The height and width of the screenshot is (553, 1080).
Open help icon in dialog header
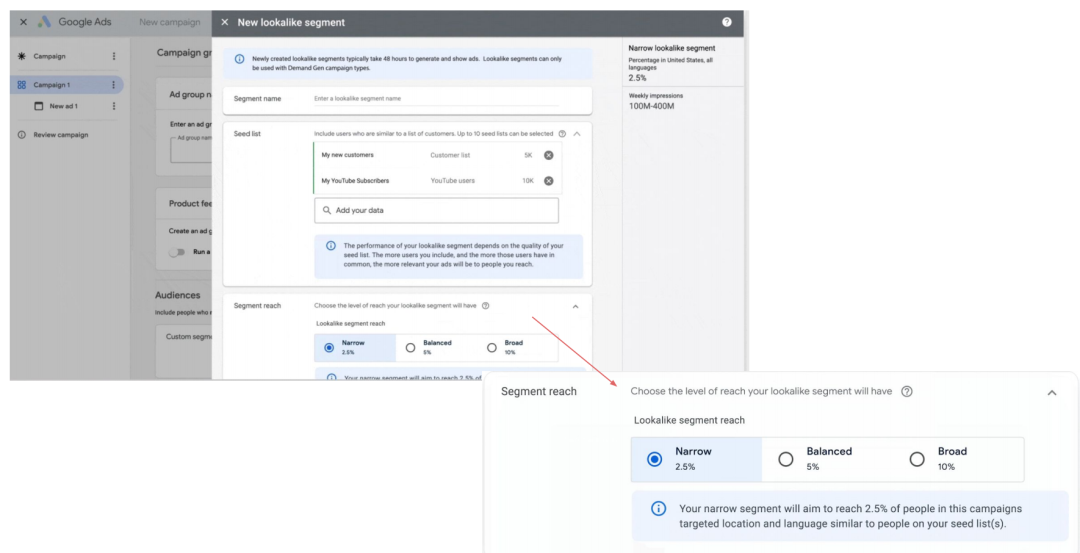pyautogui.click(x=727, y=22)
